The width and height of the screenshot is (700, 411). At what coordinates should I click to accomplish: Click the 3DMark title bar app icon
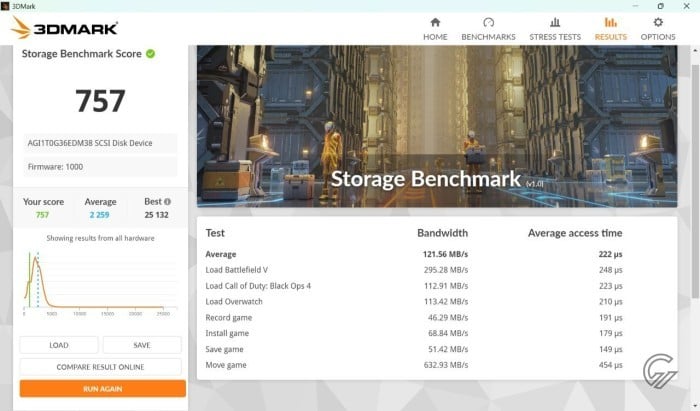click(5, 6)
